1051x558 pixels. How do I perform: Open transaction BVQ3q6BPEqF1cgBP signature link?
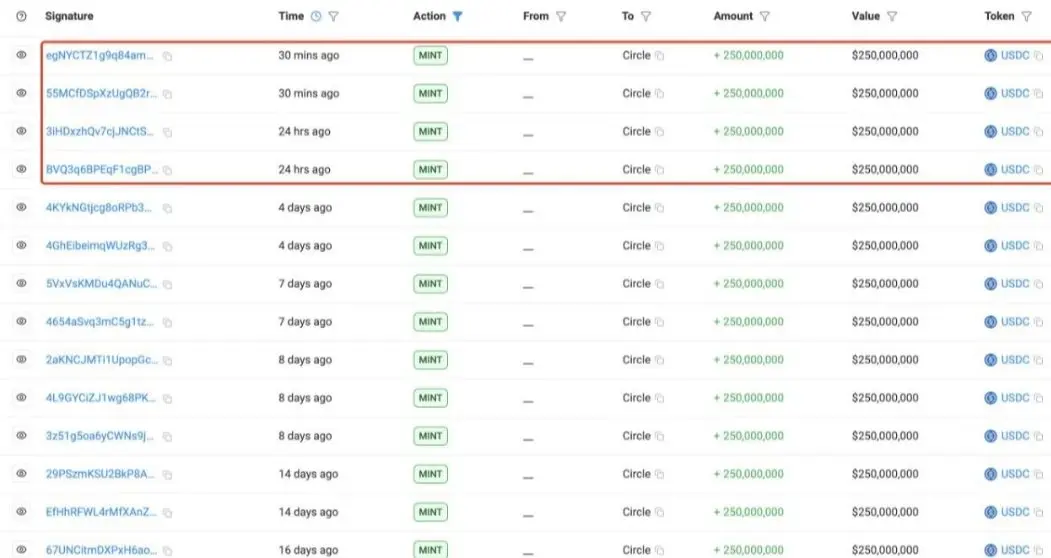[101, 170]
